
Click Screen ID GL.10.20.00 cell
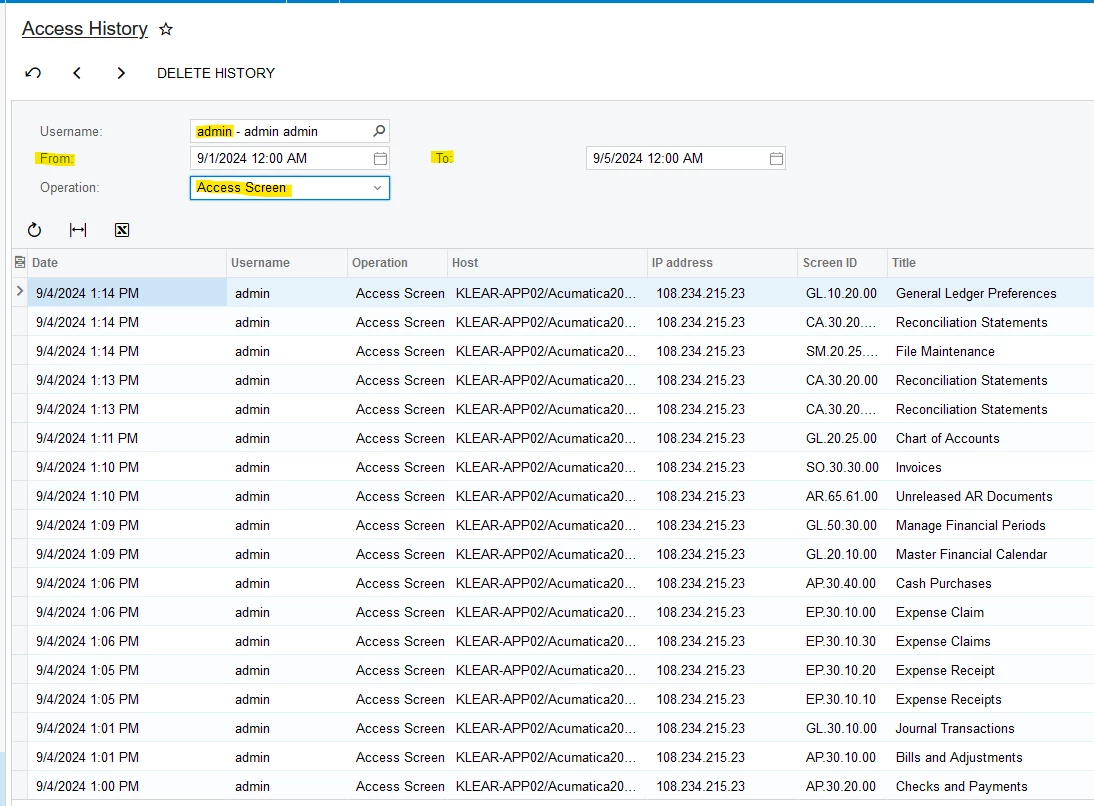click(x=841, y=293)
